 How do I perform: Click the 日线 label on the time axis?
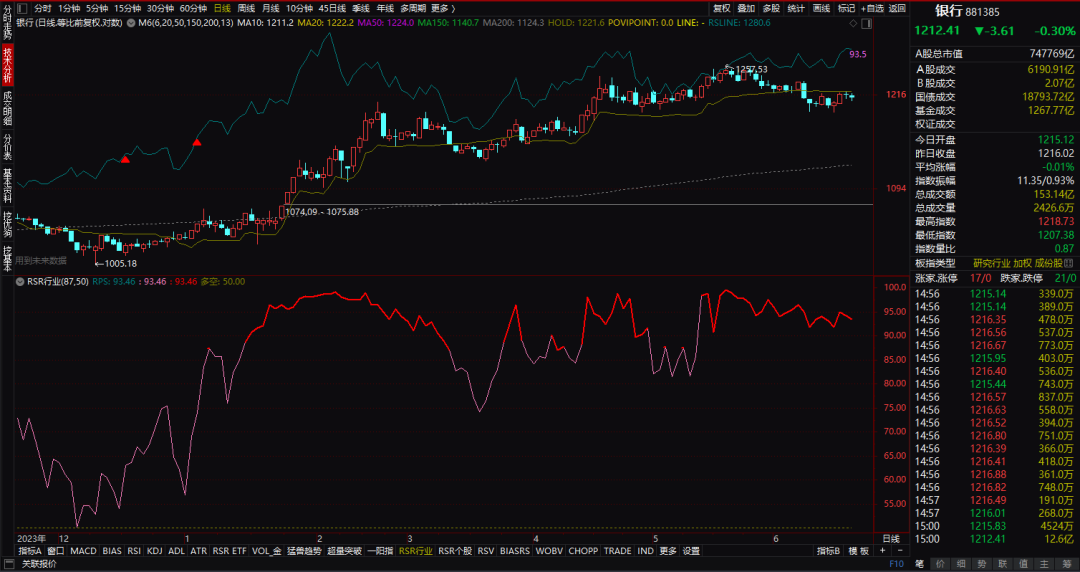pos(891,538)
